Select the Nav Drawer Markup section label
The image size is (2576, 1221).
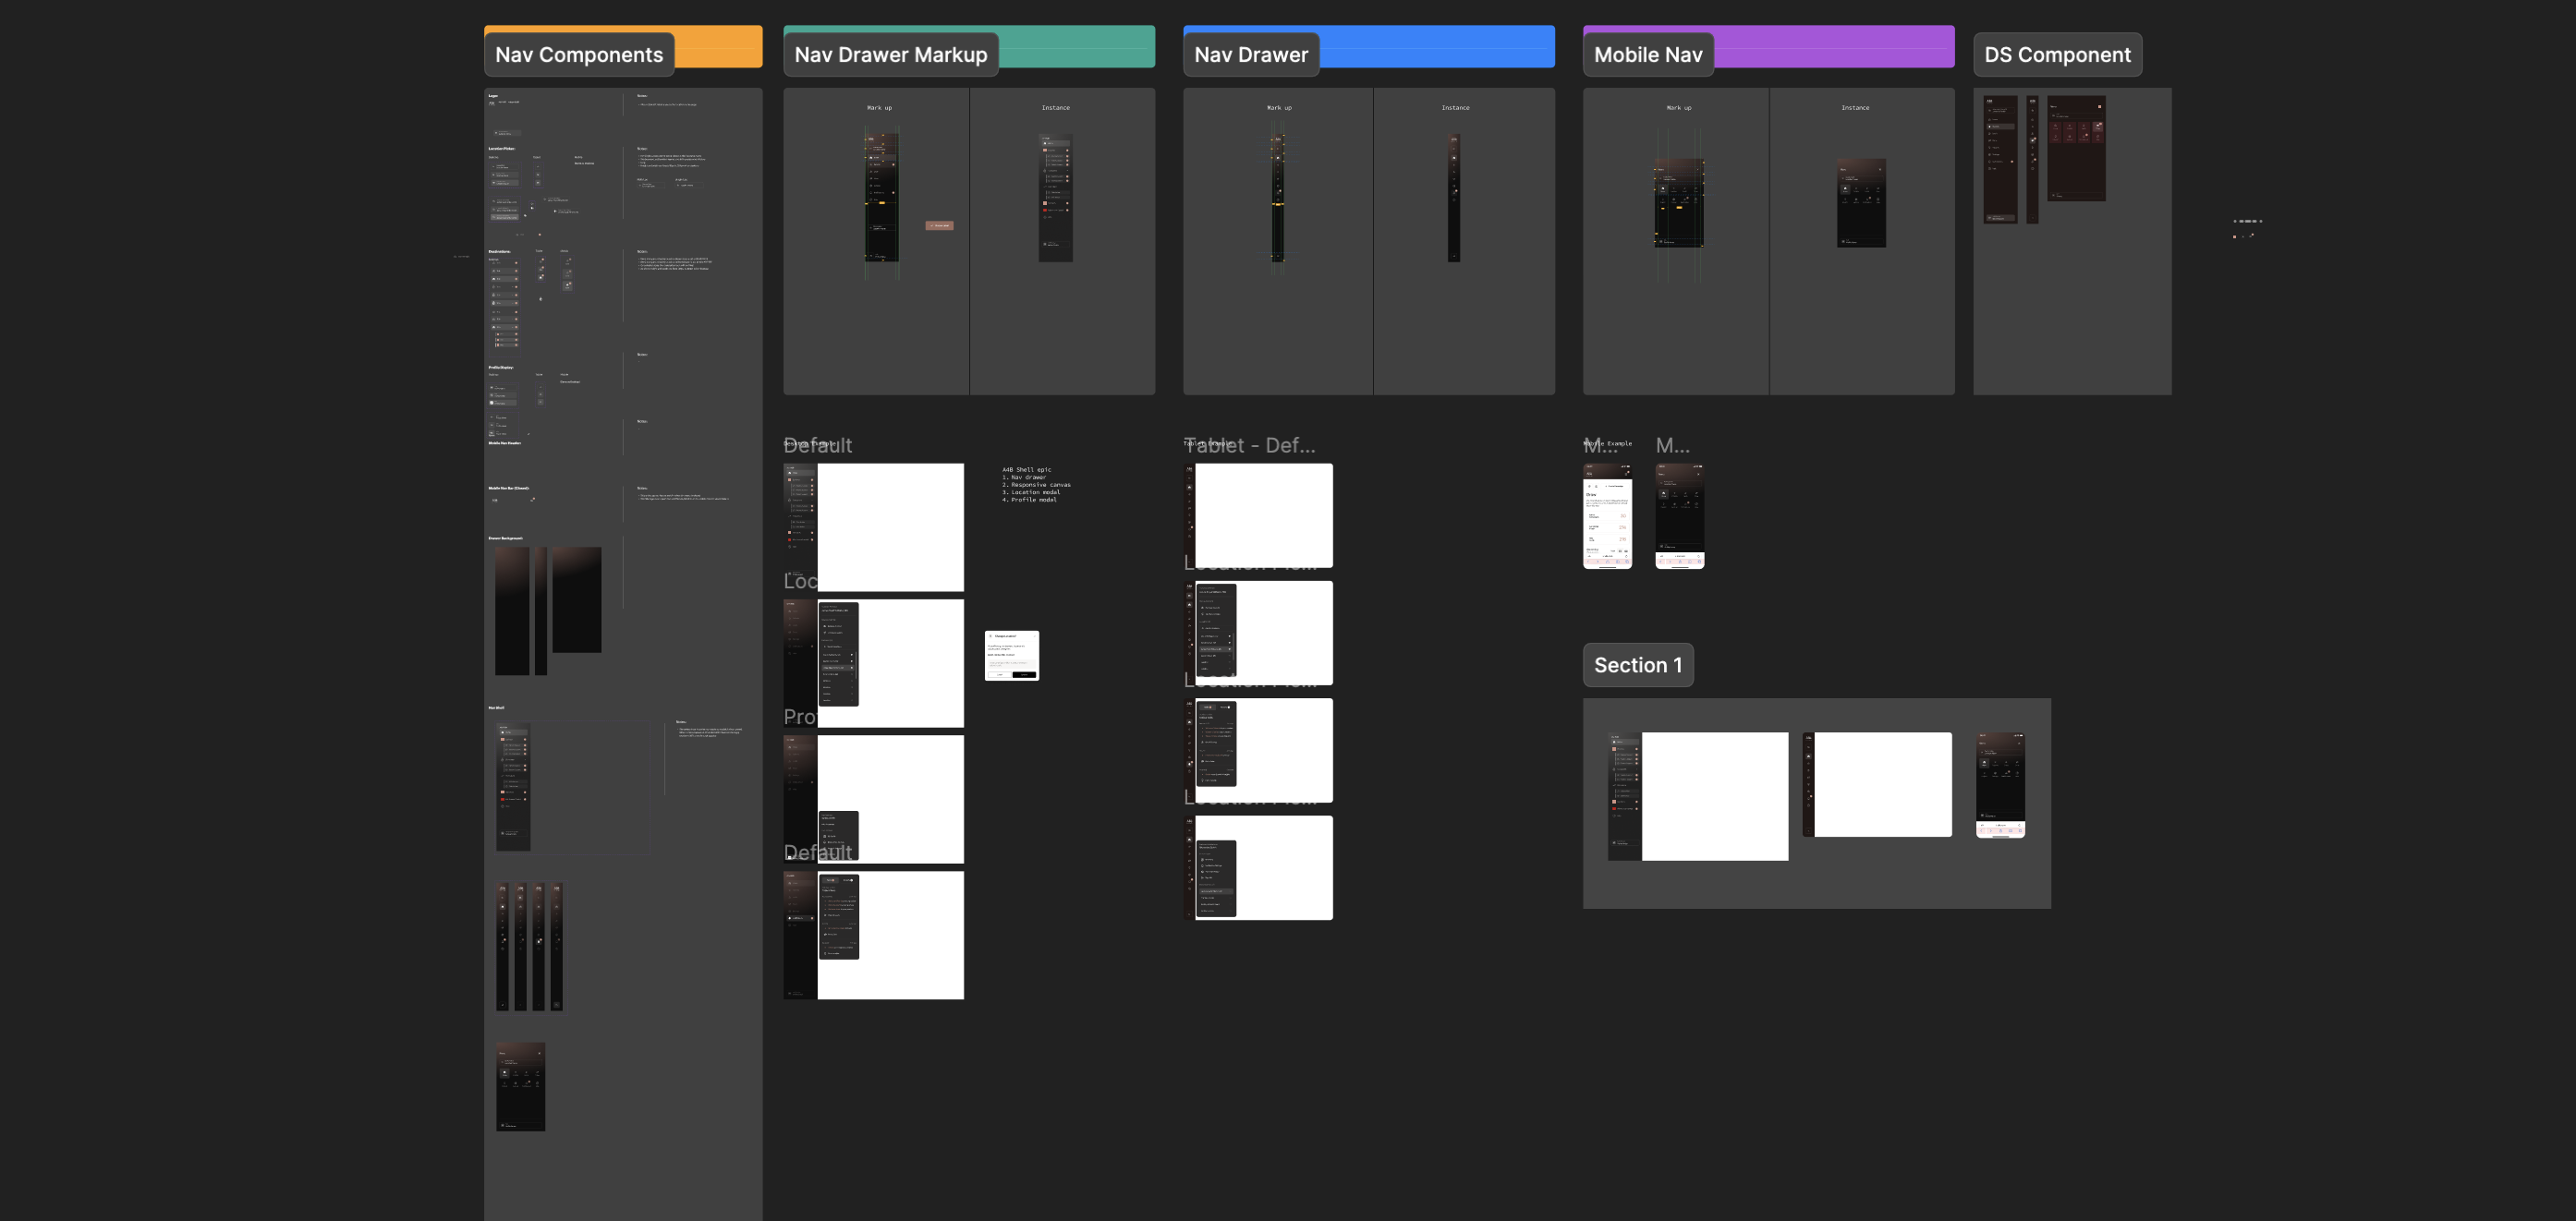[x=890, y=55]
